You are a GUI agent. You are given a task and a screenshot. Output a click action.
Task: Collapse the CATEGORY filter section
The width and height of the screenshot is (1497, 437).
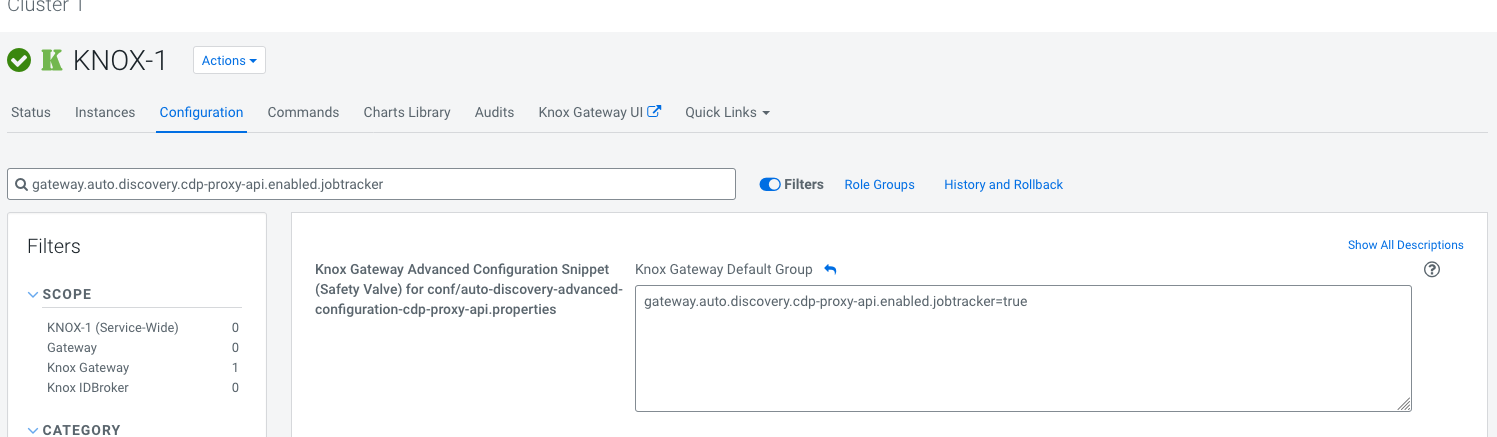(x=74, y=430)
